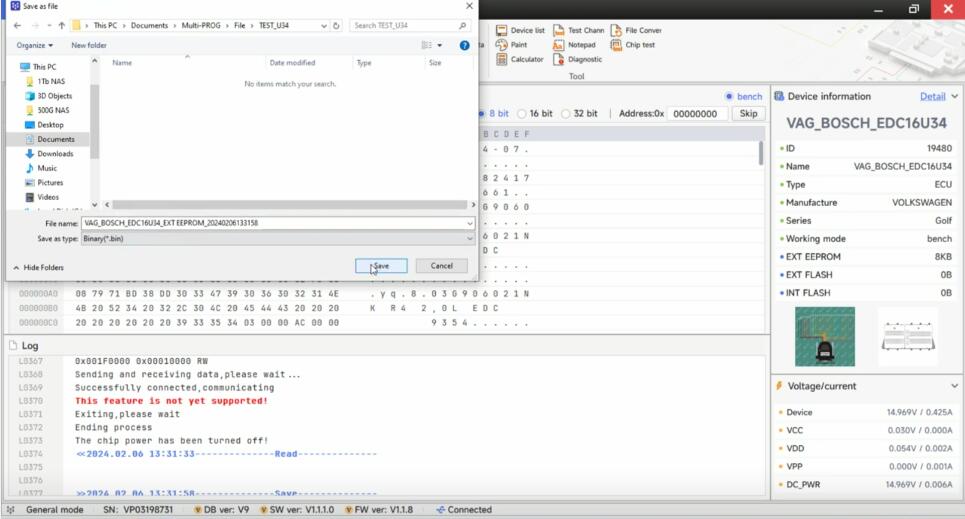Launch Notepad from the Tool group
Image resolution: width=965 pixels, height=519 pixels.
pos(575,45)
